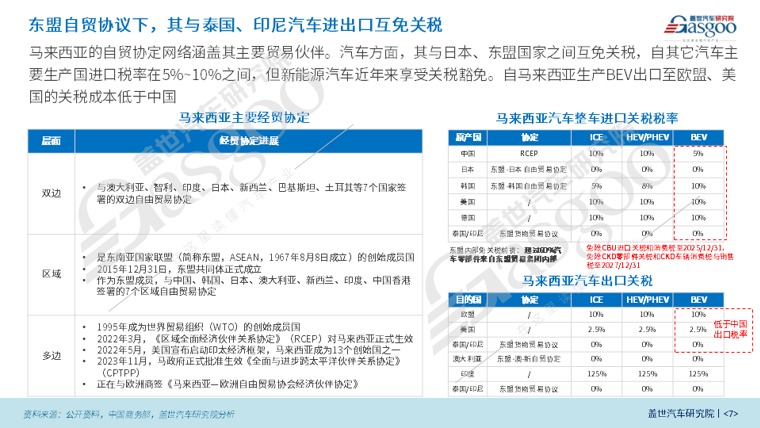760x428 pixels.
Task: Click the 2.5% BEV value in the export 美国 row
Action: click(x=698, y=330)
